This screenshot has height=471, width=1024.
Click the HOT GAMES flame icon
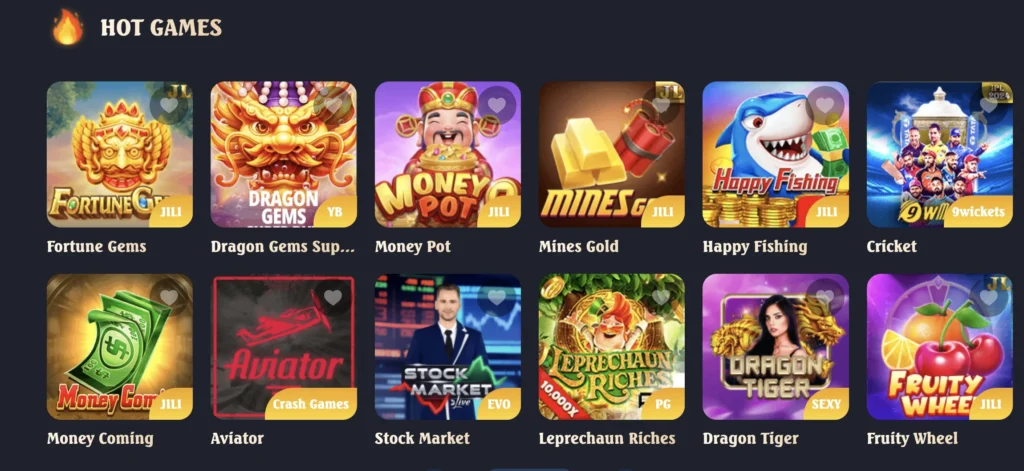tap(68, 27)
